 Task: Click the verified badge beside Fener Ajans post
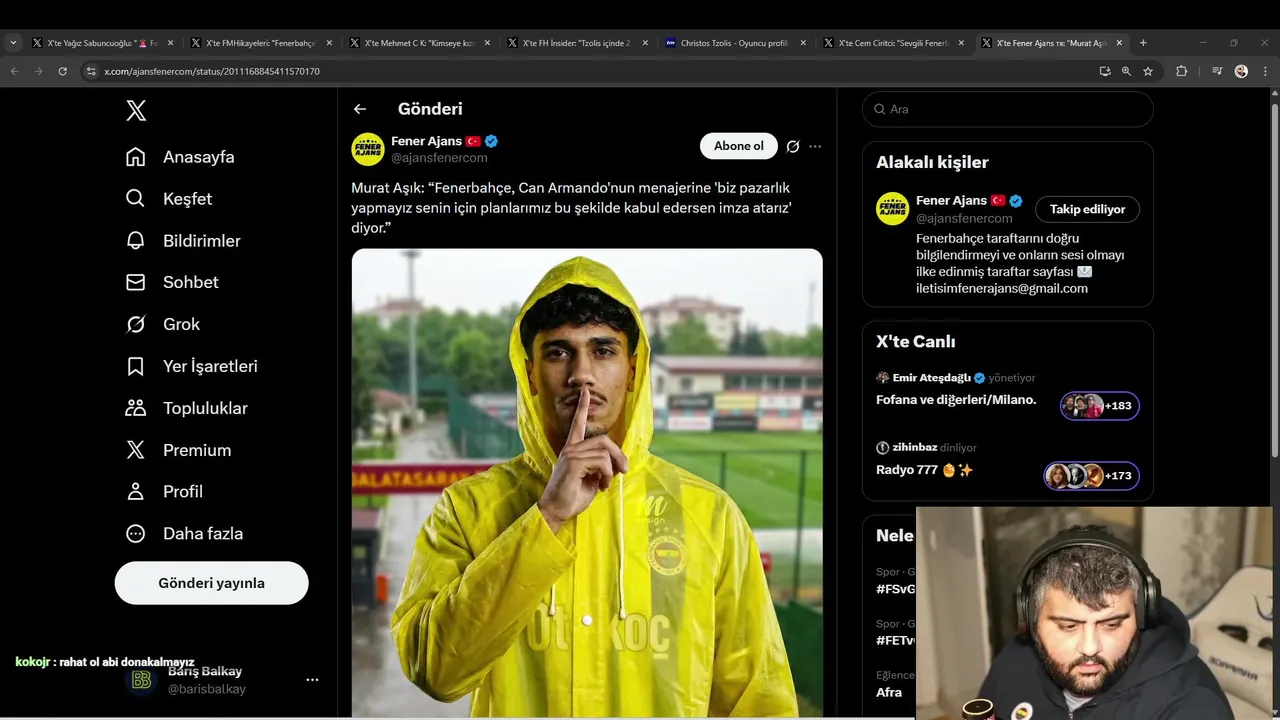pyautogui.click(x=492, y=142)
